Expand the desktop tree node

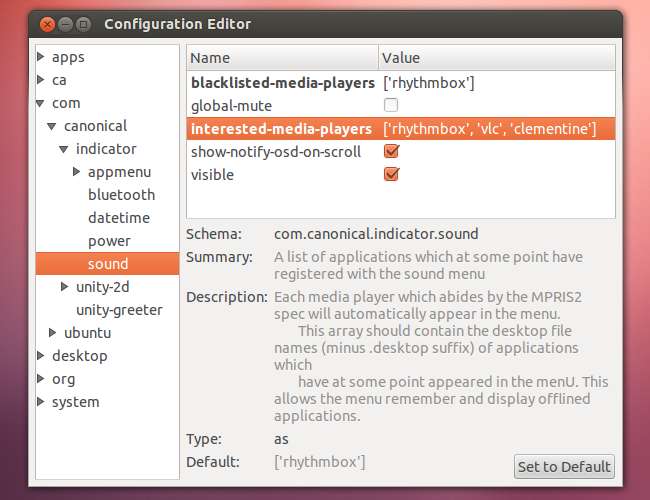pyautogui.click(x=41, y=356)
